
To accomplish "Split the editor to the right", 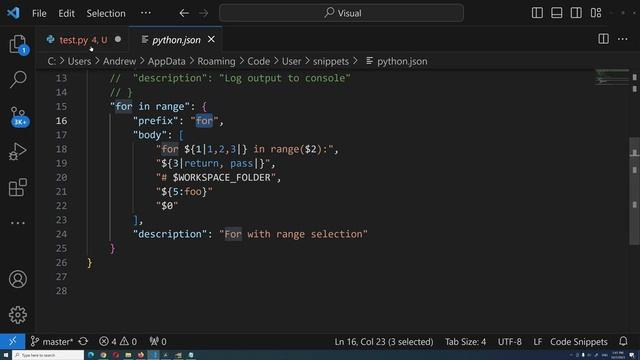I will point(603,39).
